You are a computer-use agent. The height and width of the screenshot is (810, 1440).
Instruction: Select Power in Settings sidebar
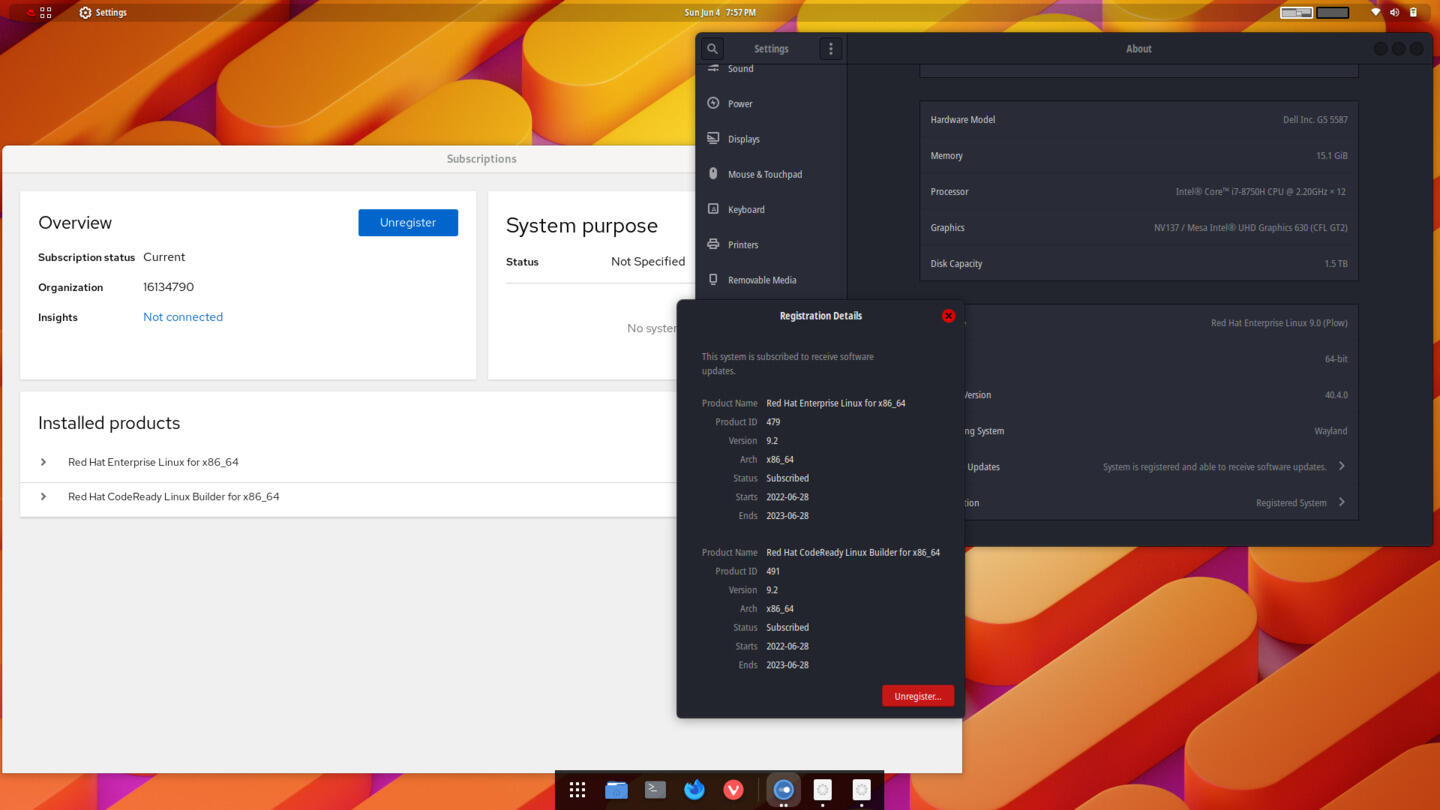(x=771, y=103)
